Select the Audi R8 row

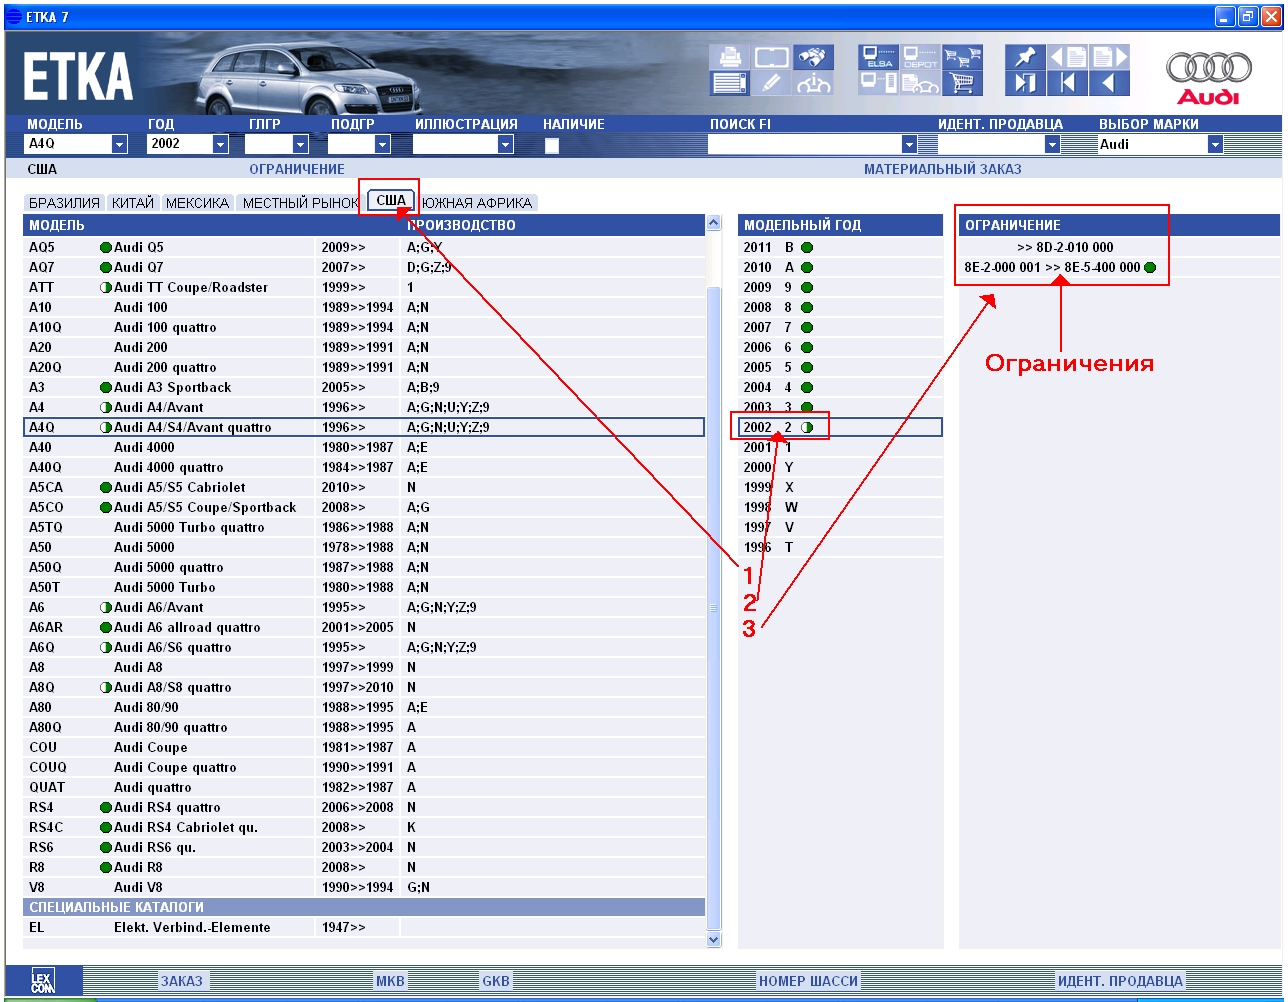click(364, 867)
